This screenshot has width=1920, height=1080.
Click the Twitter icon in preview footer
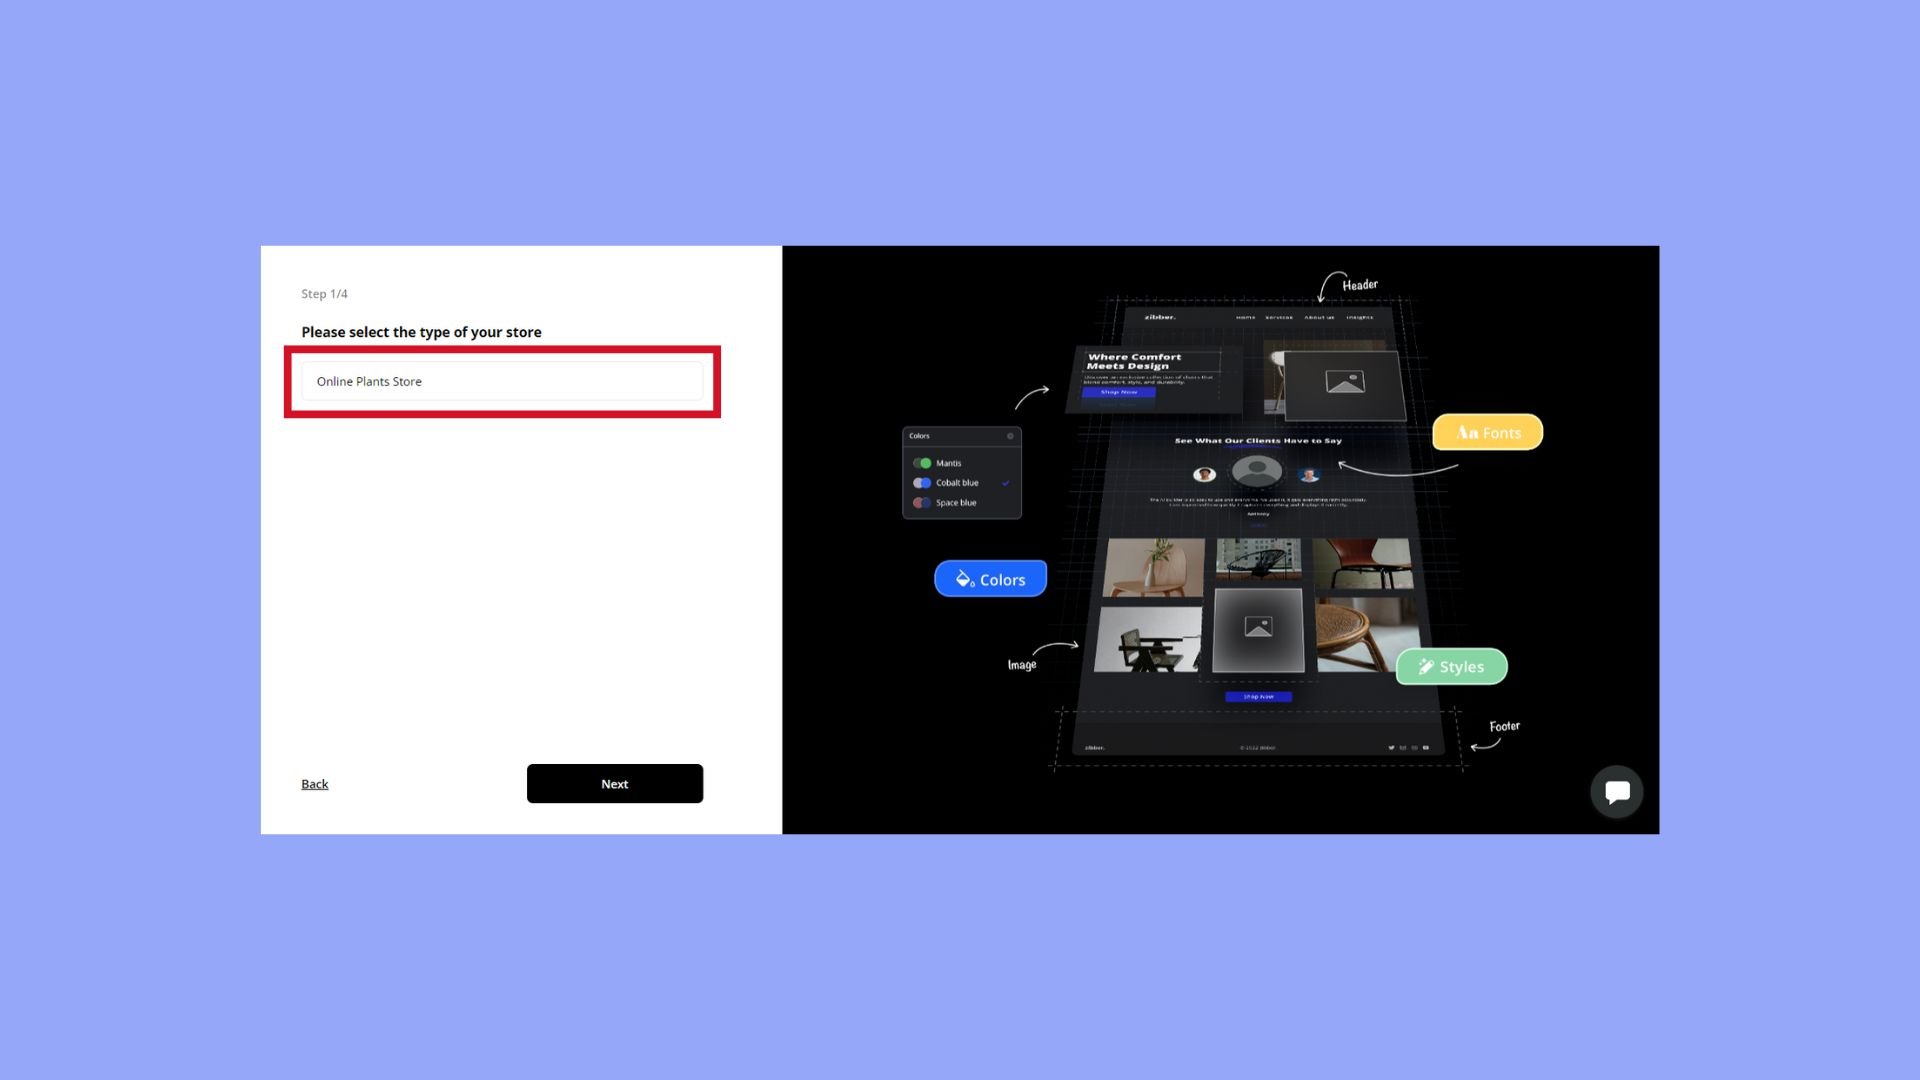click(x=1391, y=747)
